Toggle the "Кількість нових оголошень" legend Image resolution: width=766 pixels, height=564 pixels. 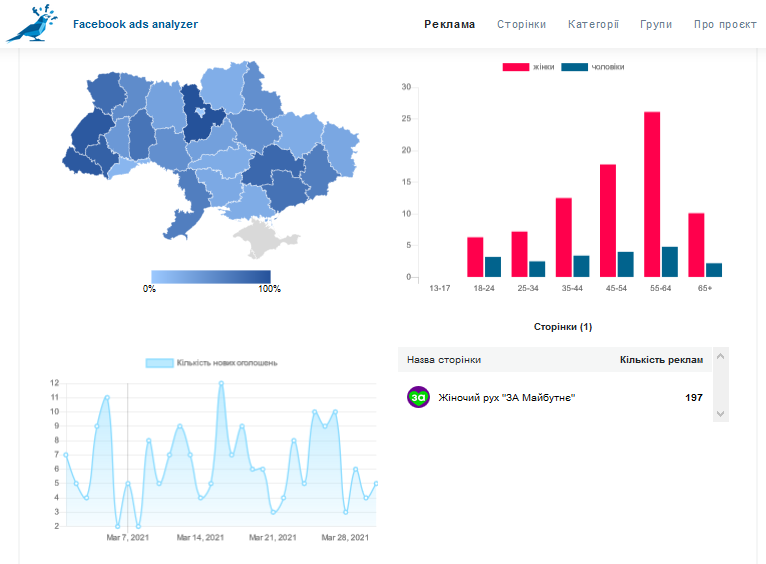tap(211, 363)
